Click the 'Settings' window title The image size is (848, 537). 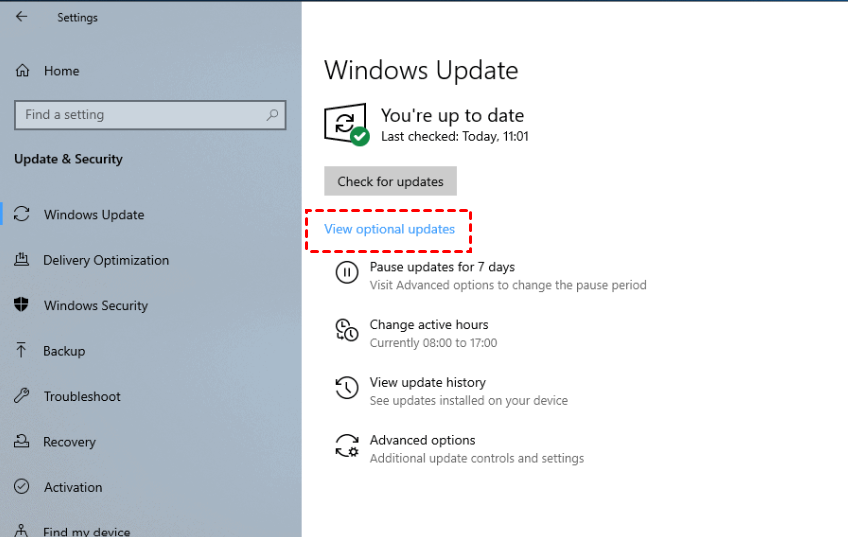(x=77, y=17)
